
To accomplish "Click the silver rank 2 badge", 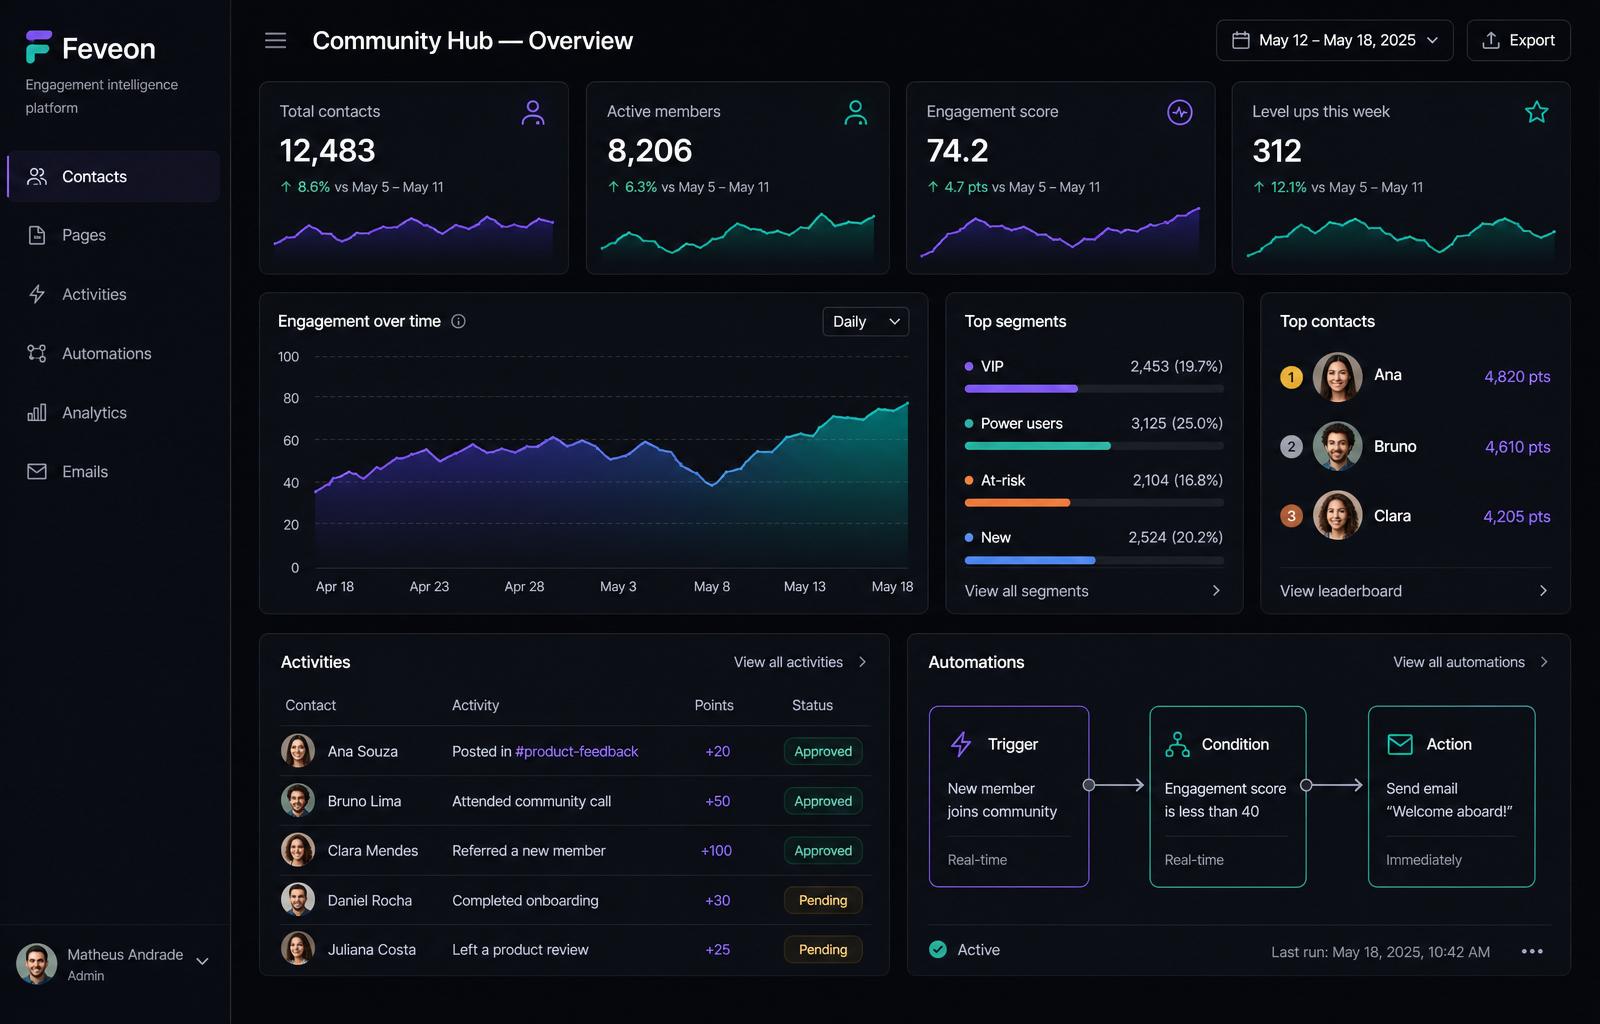I will coord(1291,446).
